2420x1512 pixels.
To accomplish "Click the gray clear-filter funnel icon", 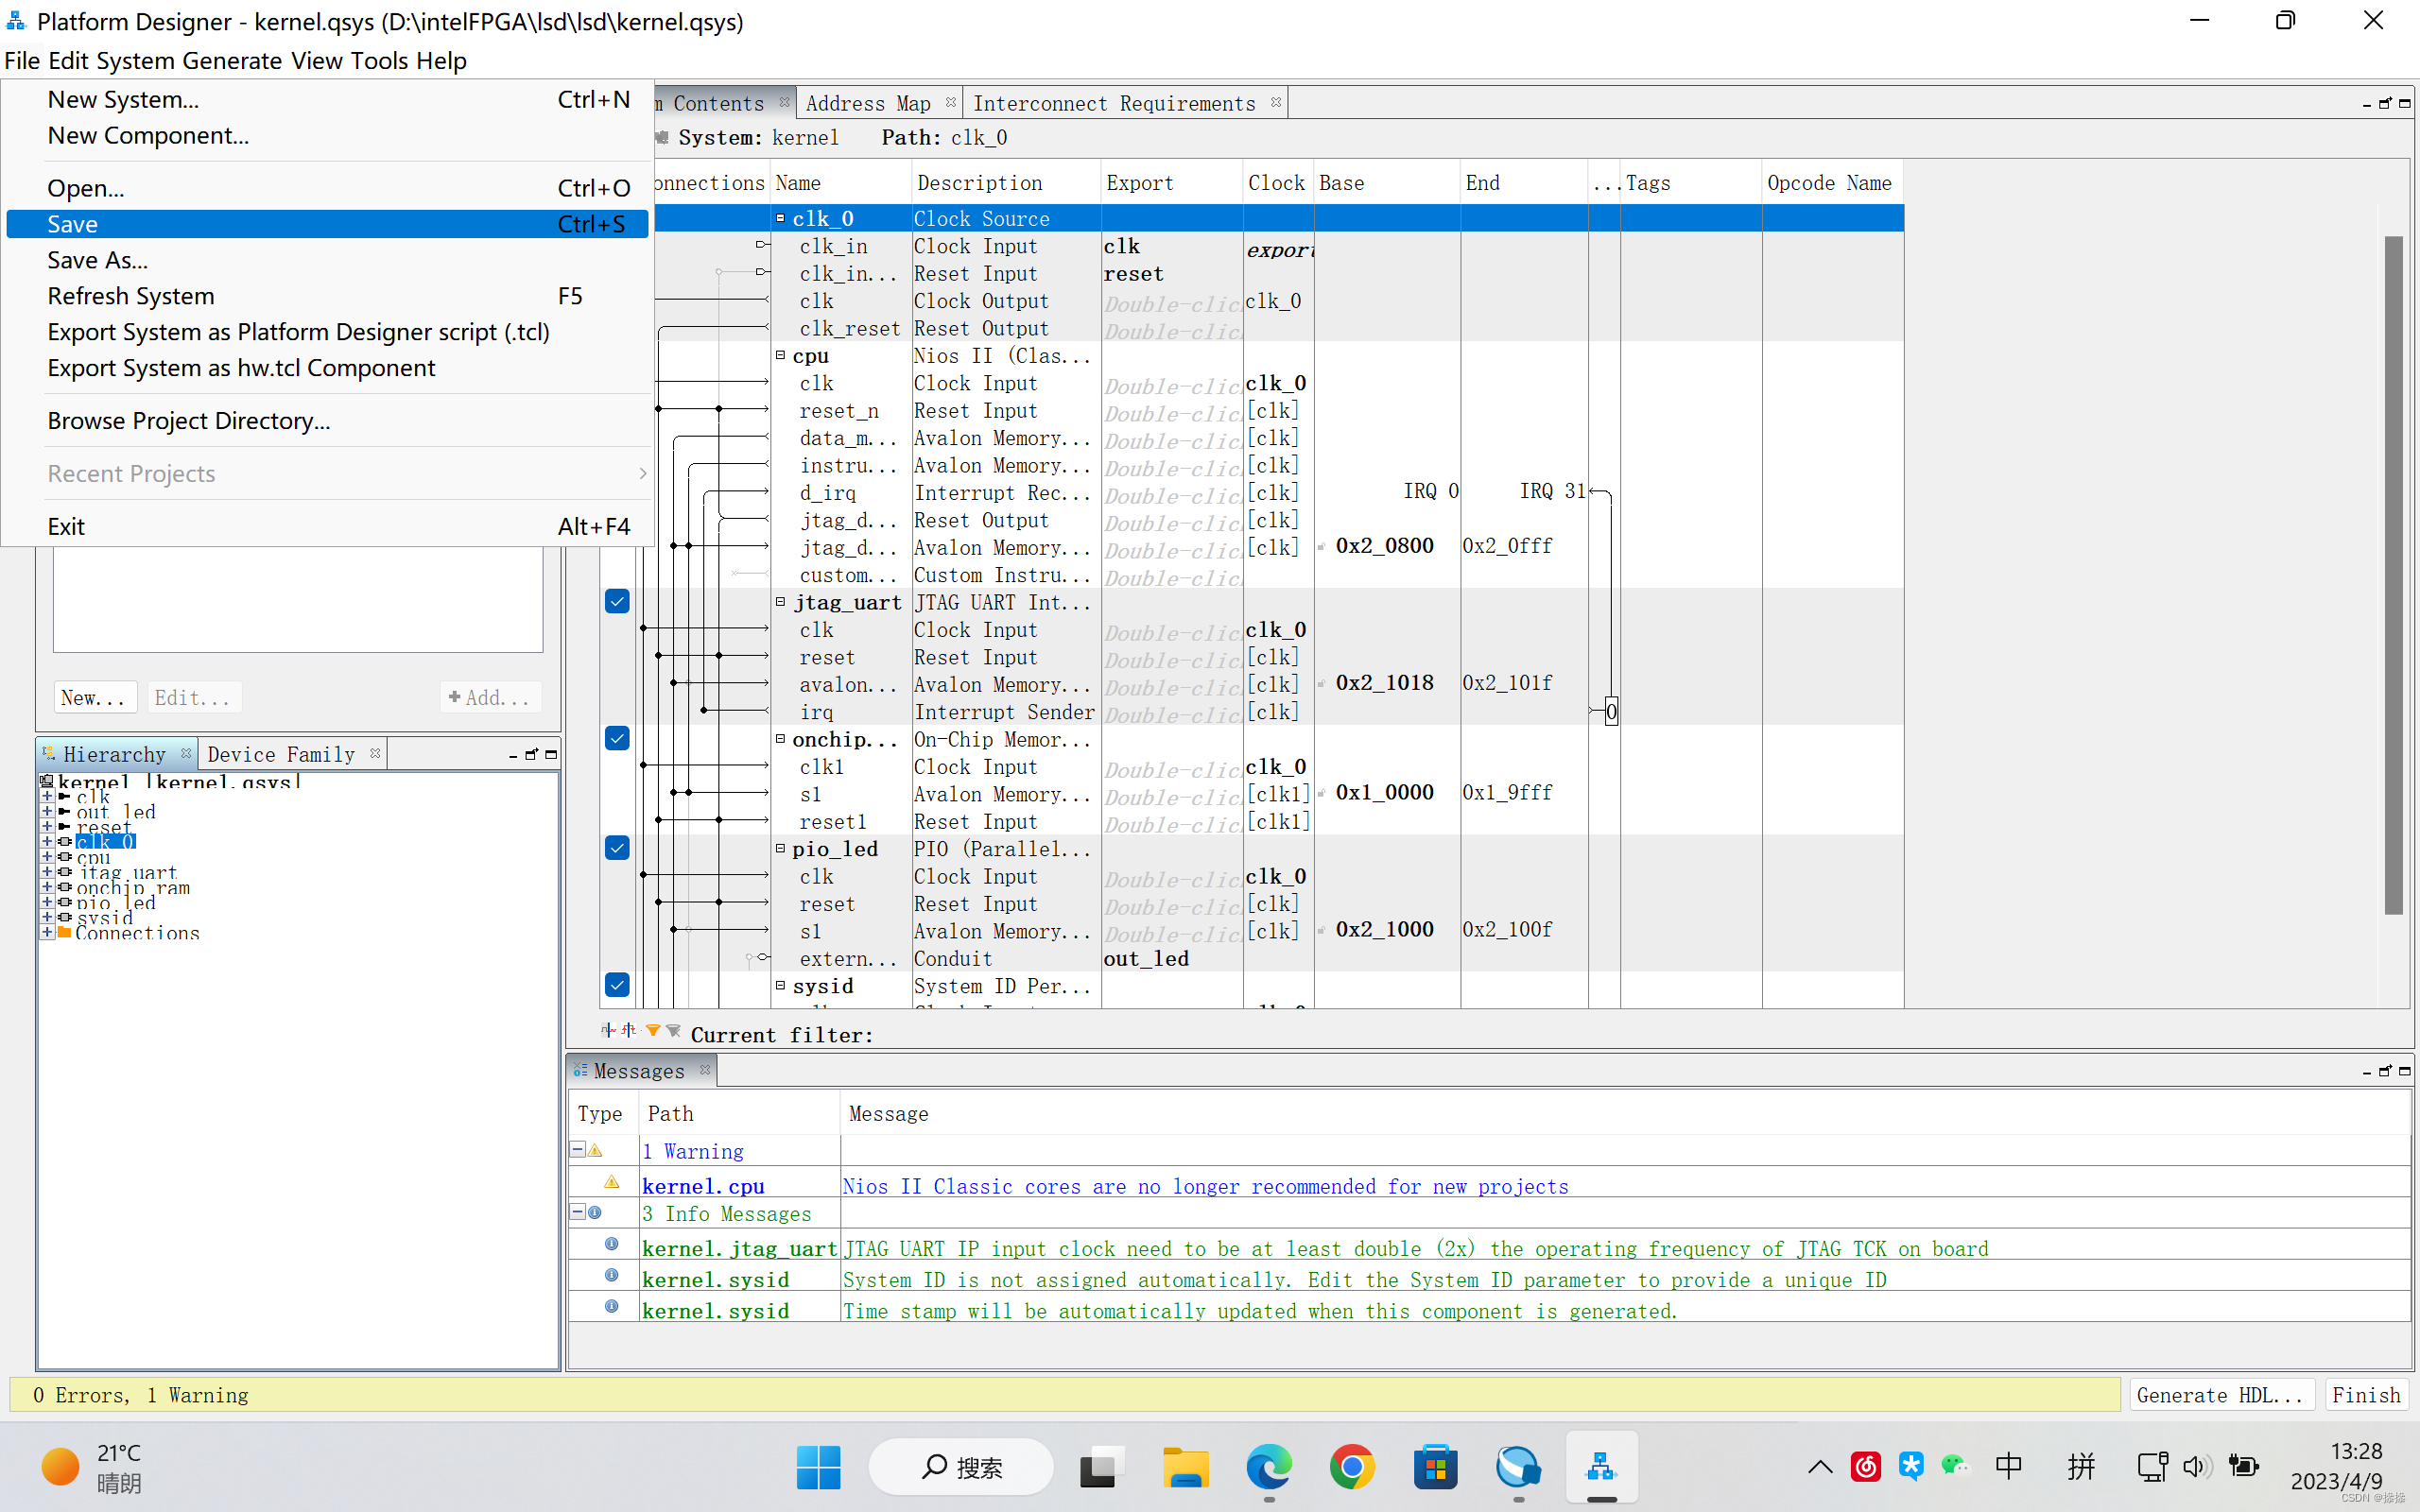I will [673, 1030].
